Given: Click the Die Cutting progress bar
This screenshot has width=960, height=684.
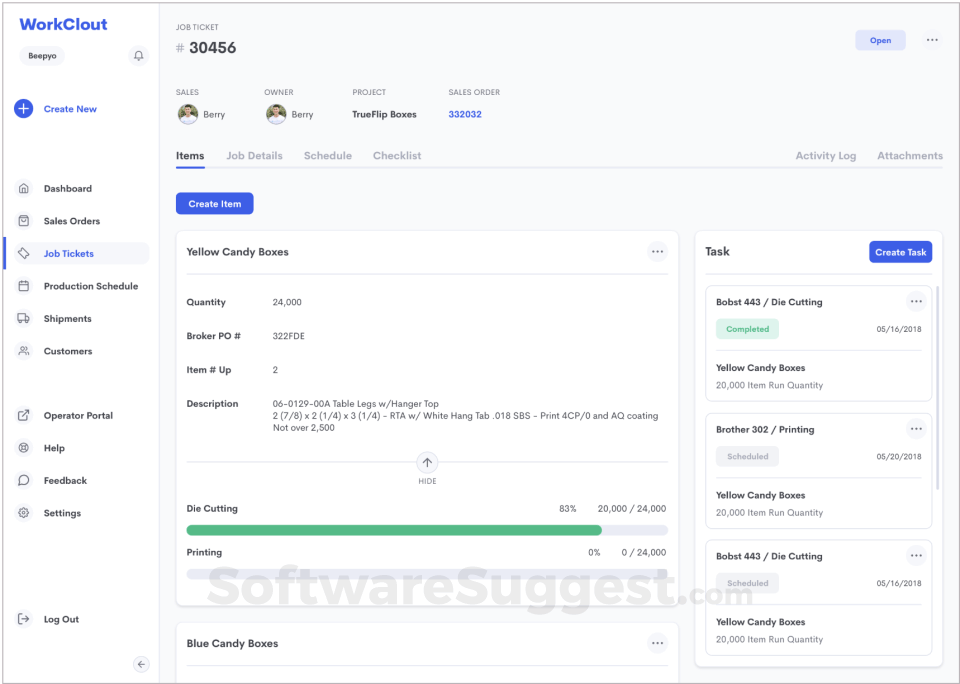Looking at the screenshot, I should click(427, 530).
